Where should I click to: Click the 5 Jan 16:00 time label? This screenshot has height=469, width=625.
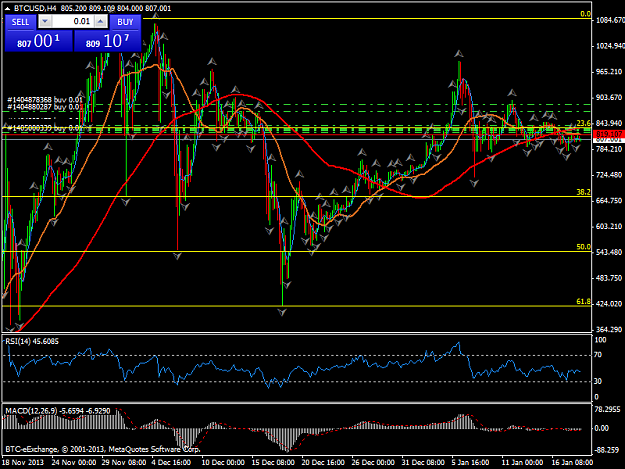point(470,462)
